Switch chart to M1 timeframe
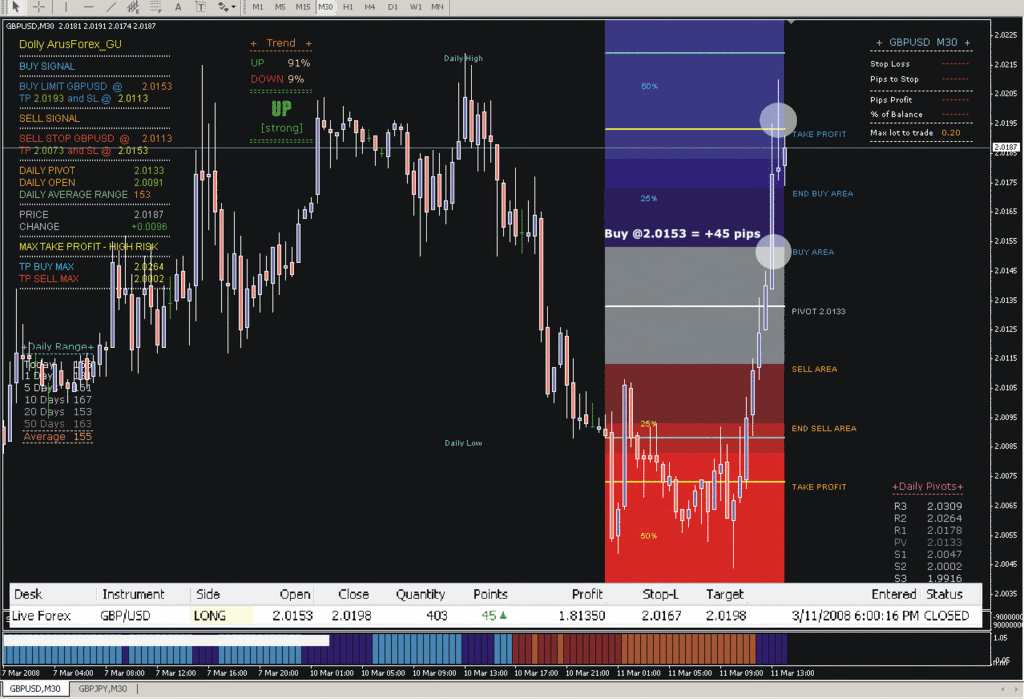The image size is (1024, 699). point(258,7)
